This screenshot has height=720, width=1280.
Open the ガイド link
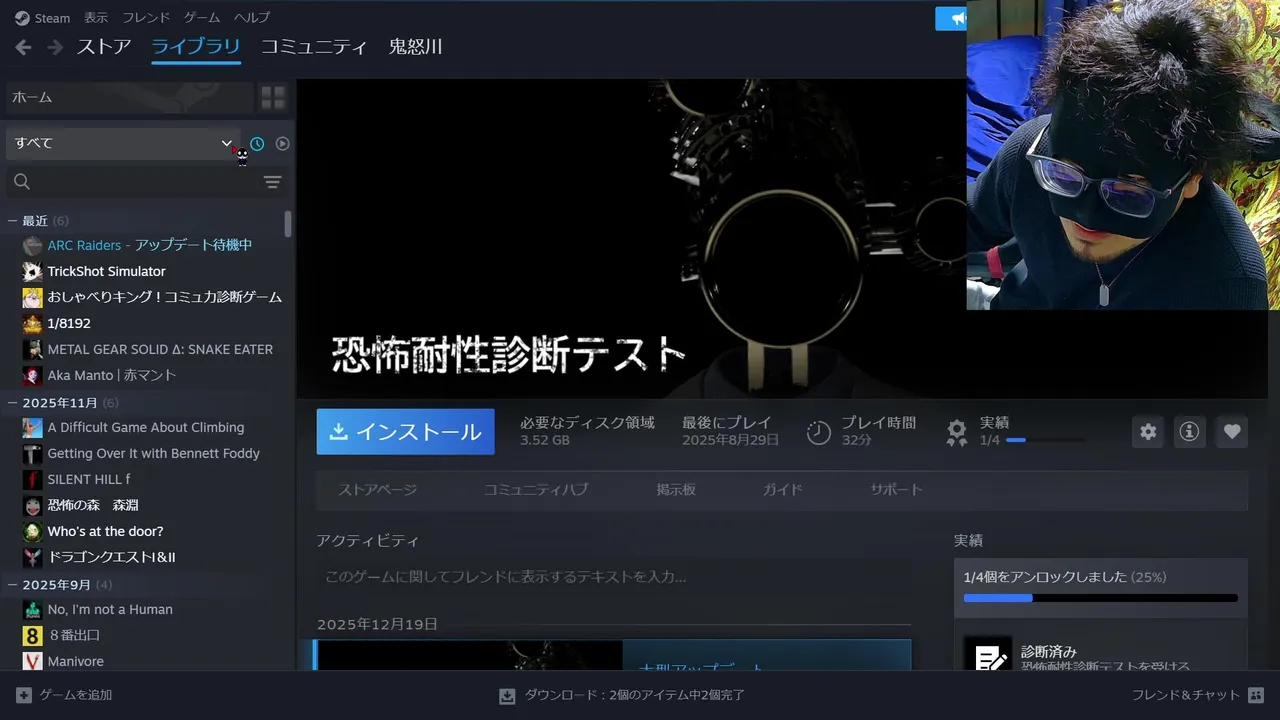pos(783,490)
